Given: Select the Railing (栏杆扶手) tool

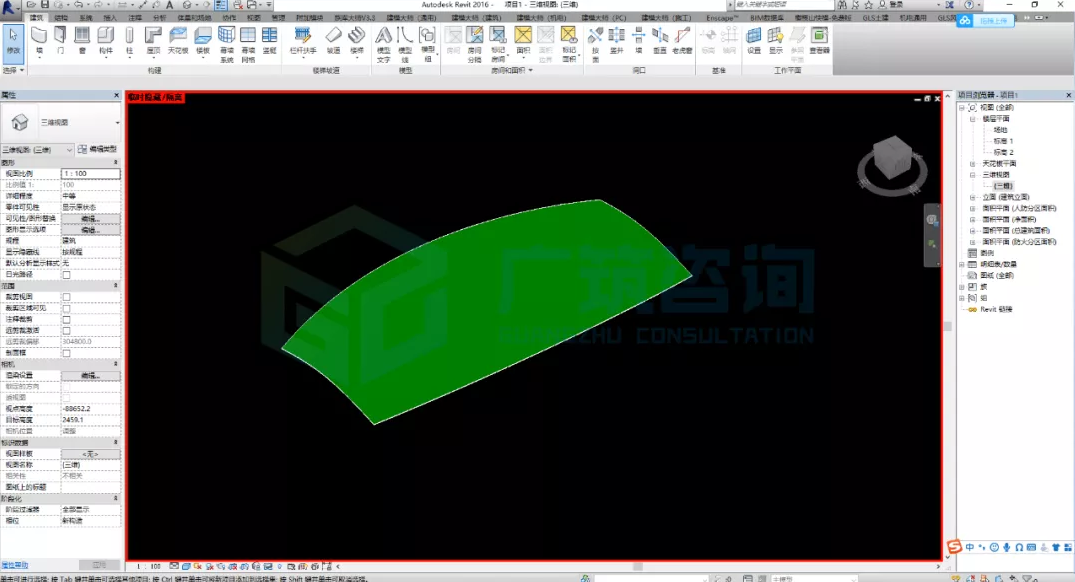Looking at the screenshot, I should (303, 40).
